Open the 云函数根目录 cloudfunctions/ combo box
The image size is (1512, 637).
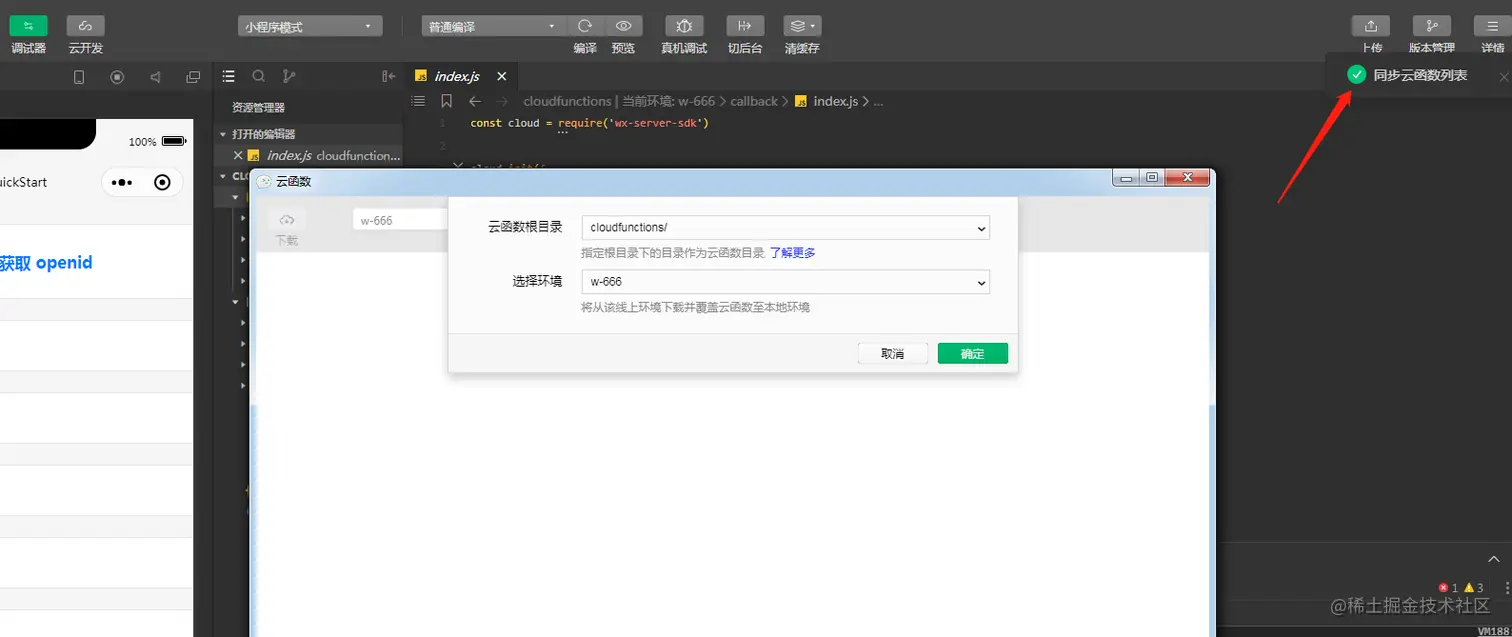coord(786,227)
